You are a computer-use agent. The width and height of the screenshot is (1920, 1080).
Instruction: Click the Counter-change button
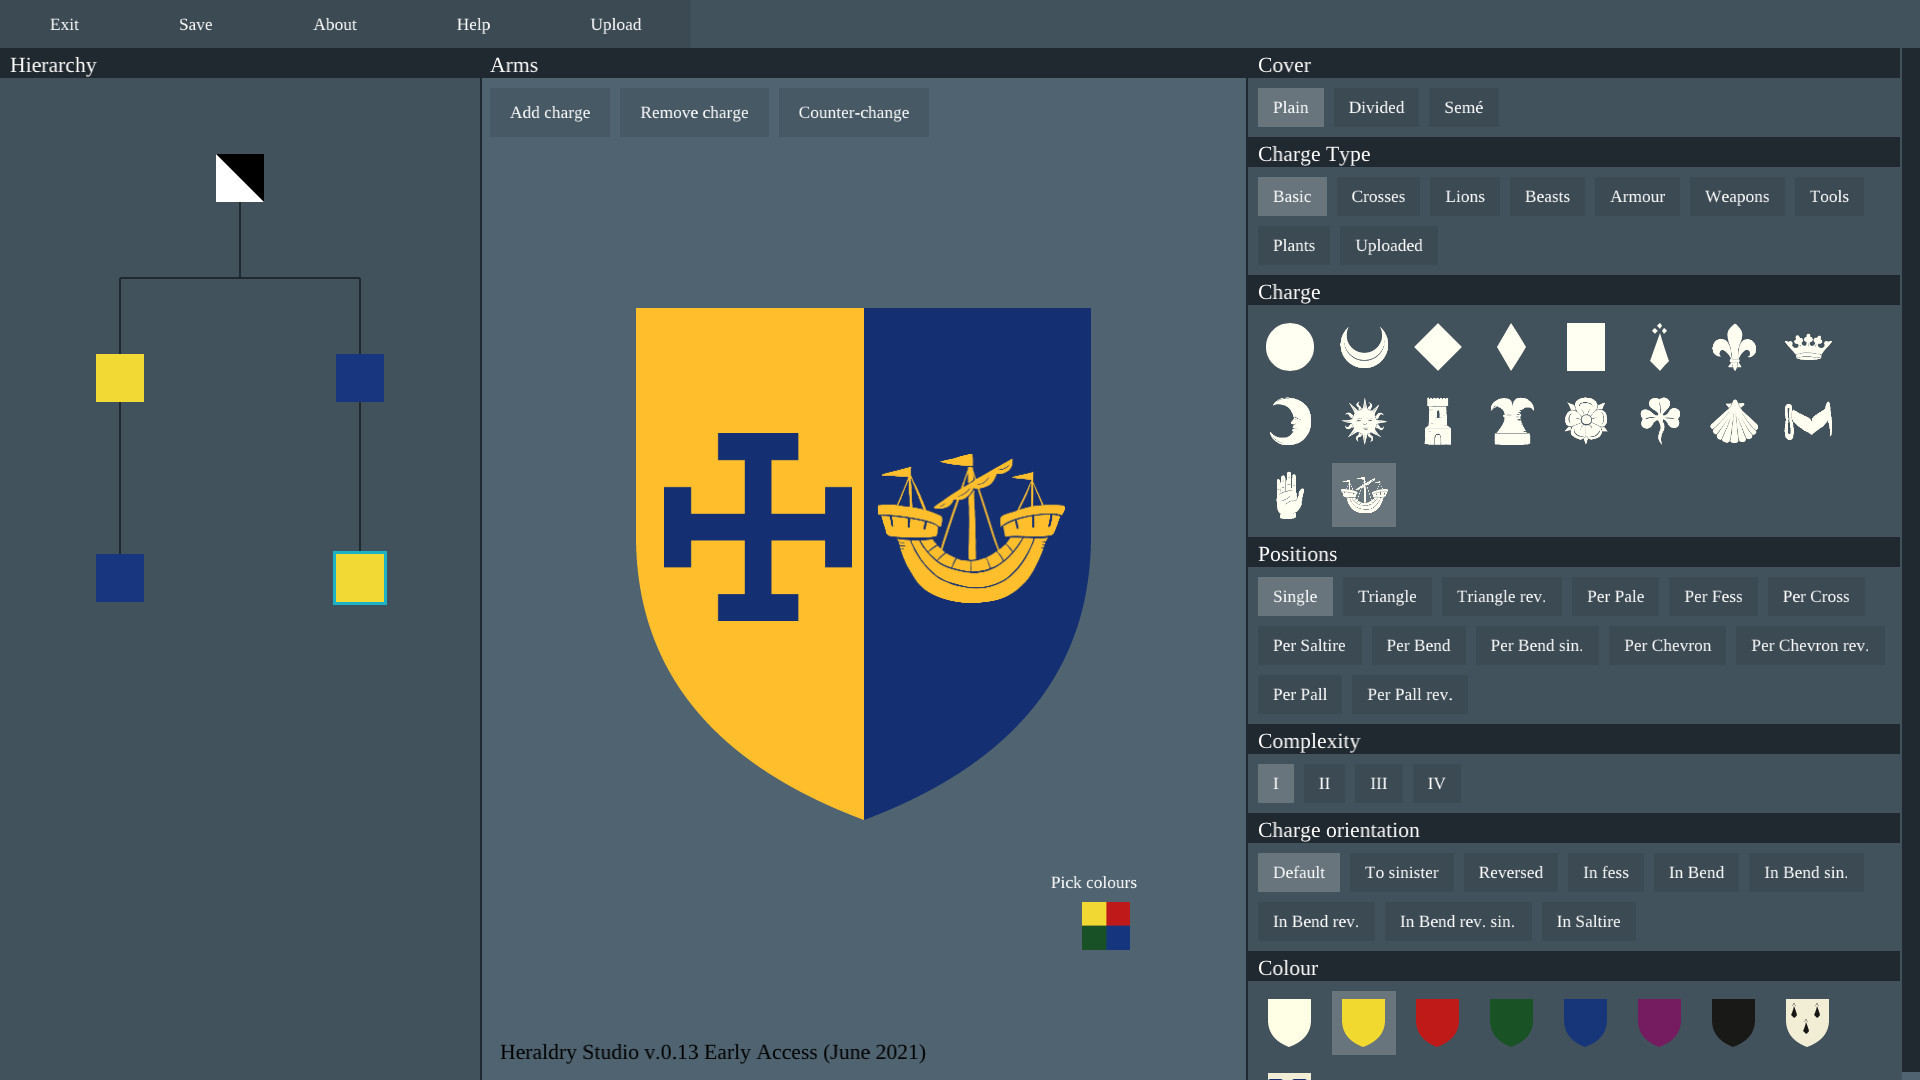(853, 112)
